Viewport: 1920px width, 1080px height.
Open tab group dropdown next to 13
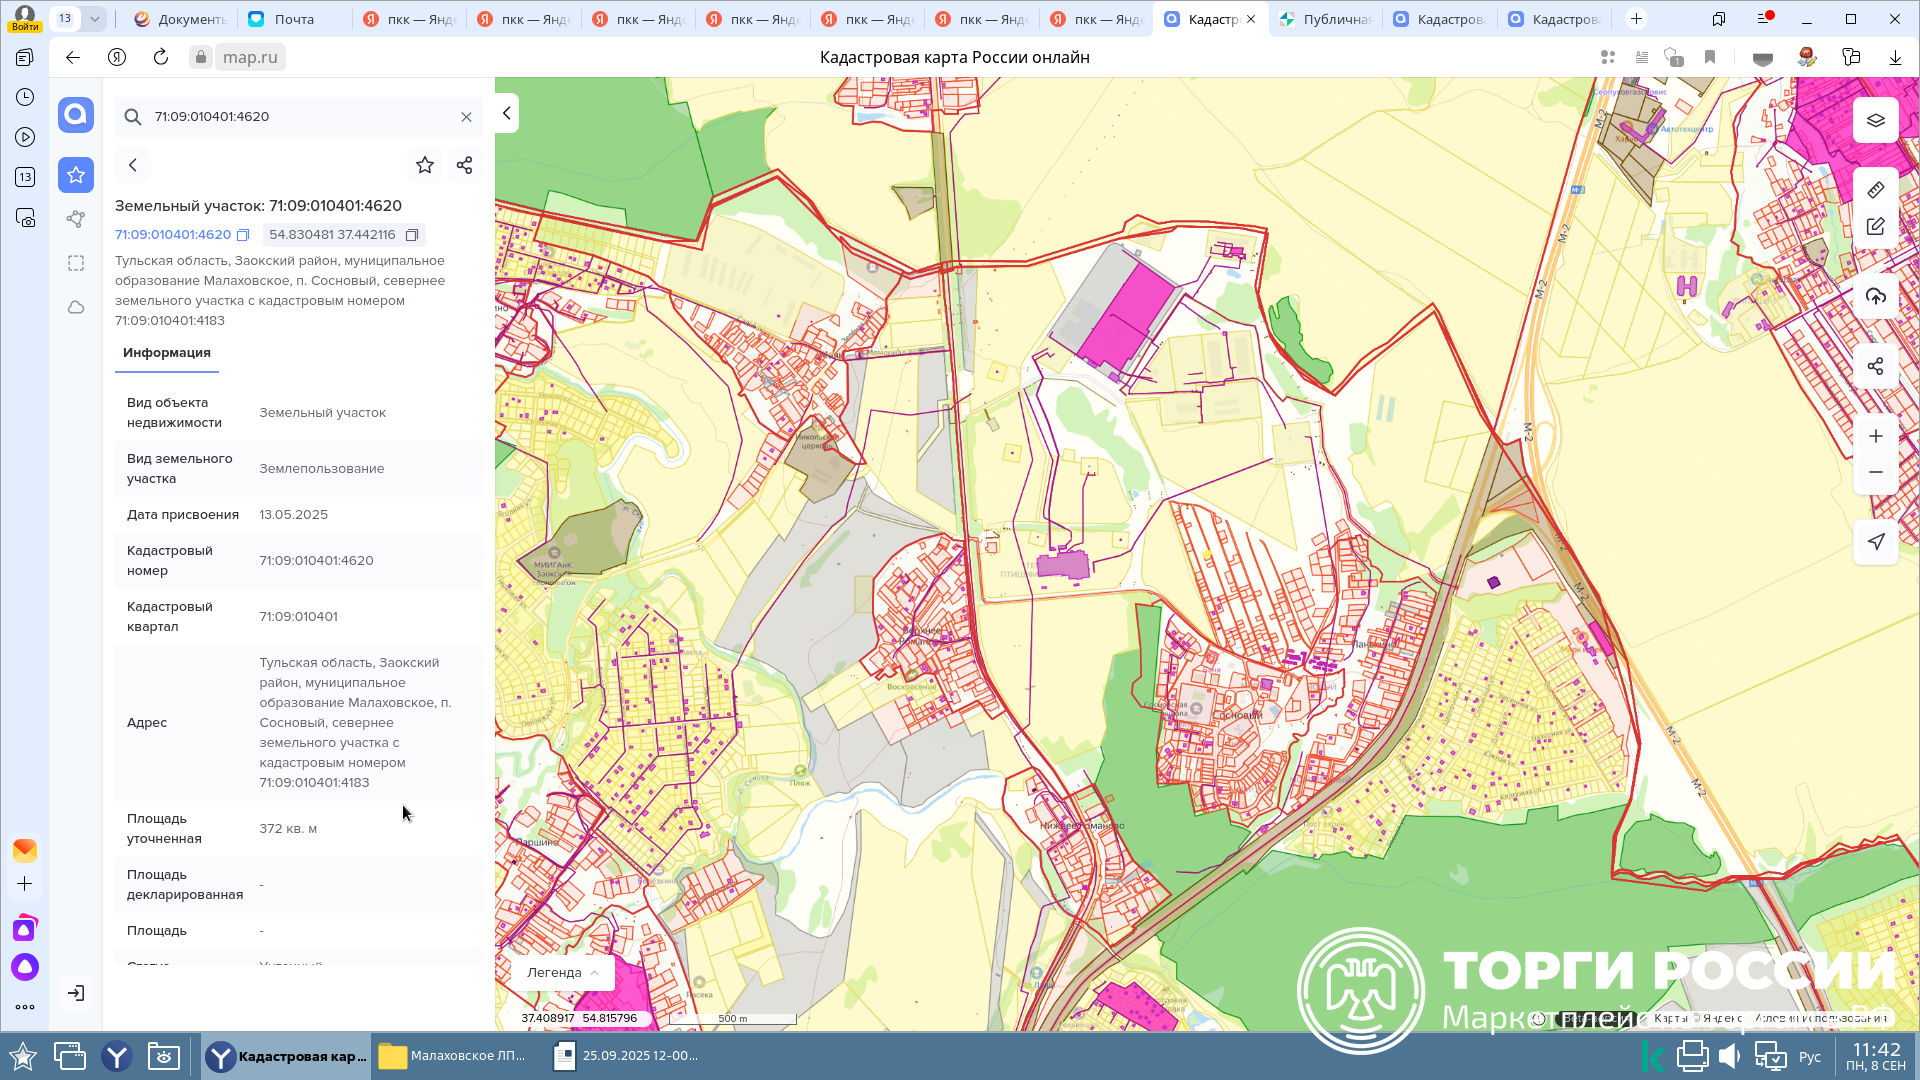[94, 18]
